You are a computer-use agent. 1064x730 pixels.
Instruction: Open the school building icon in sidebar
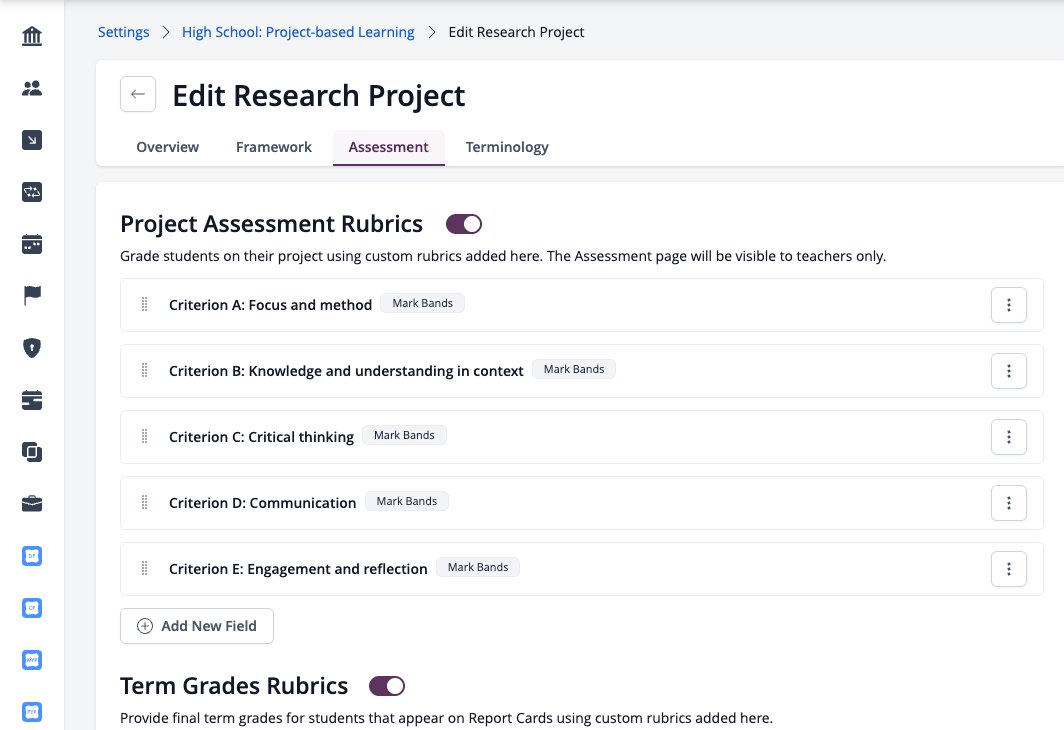point(32,36)
